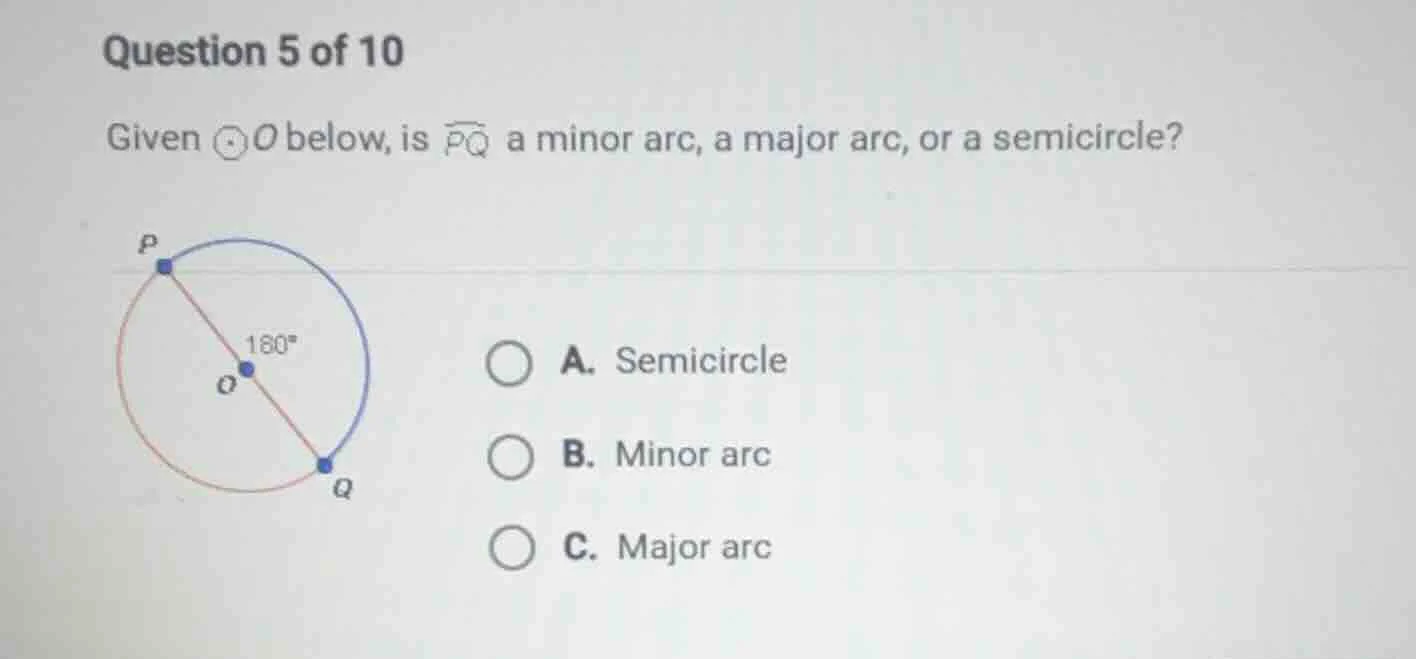
Task: Click the answer label 'Major arc'
Action: point(693,547)
